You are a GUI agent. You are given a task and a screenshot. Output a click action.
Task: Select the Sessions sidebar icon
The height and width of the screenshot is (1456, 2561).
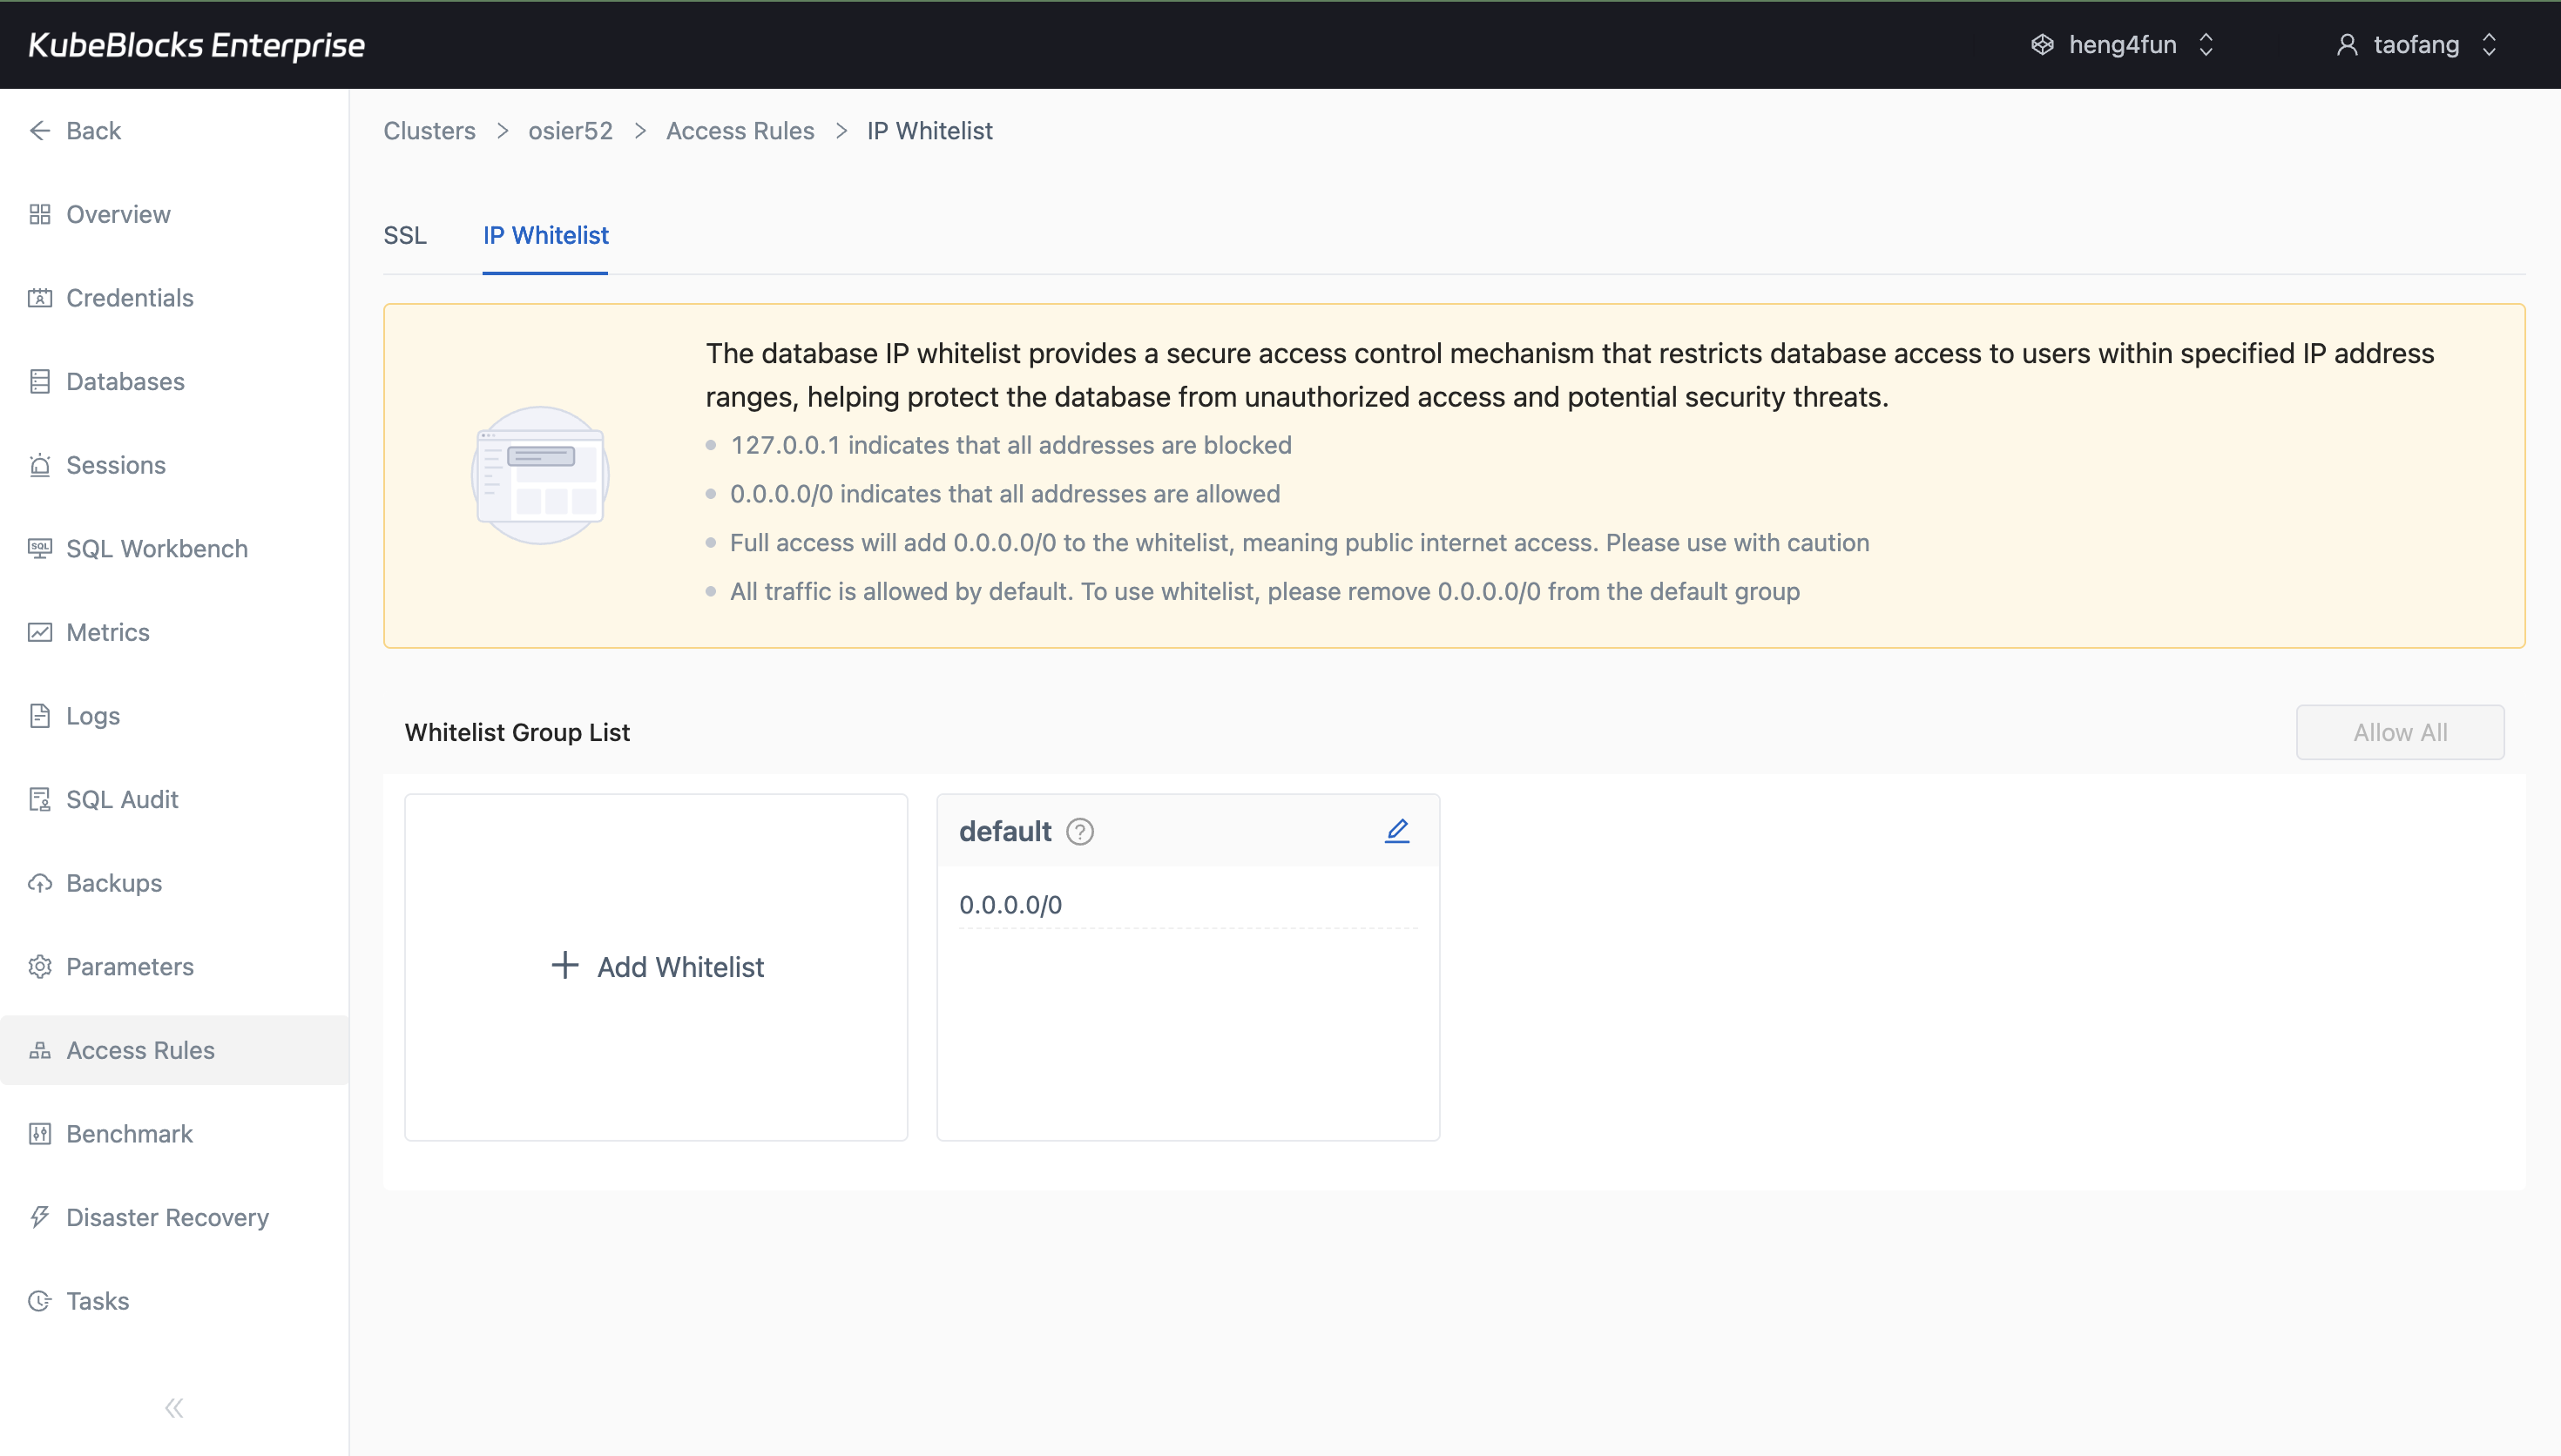pos(40,465)
